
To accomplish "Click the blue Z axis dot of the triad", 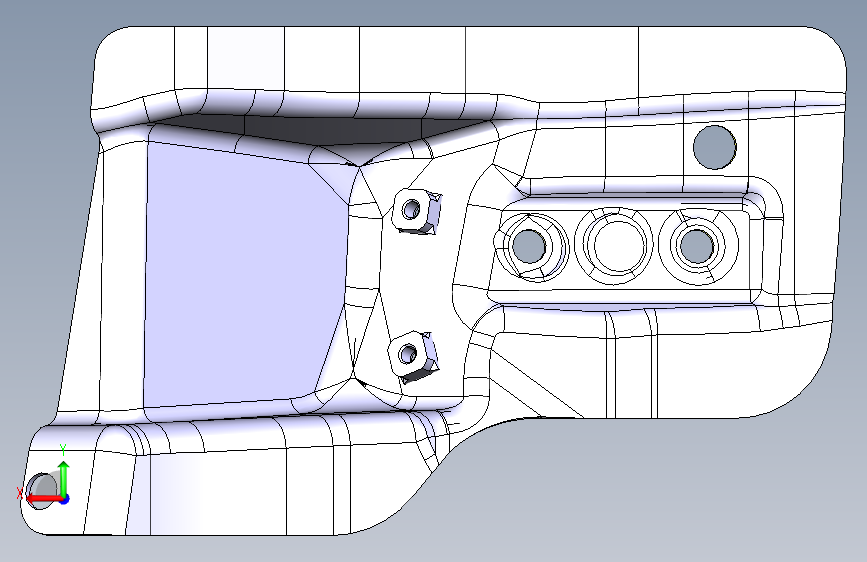I will click(65, 499).
